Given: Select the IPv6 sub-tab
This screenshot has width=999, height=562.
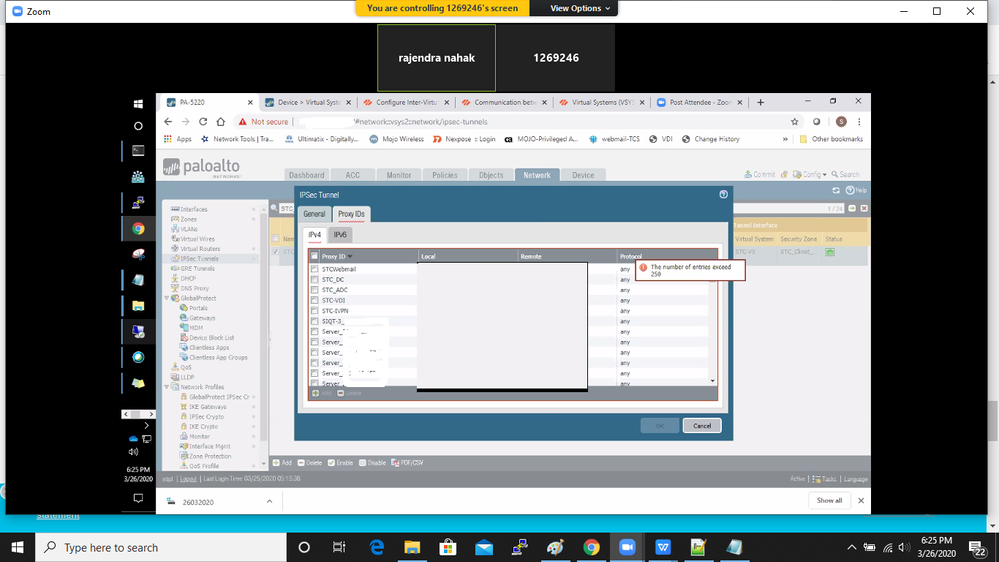Looking at the screenshot, I should pyautogui.click(x=340, y=235).
